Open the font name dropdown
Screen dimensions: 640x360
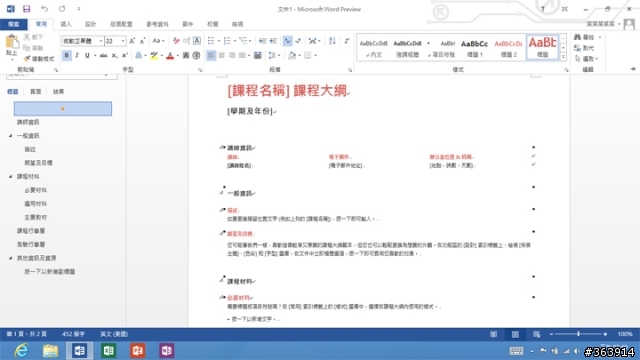[101, 41]
